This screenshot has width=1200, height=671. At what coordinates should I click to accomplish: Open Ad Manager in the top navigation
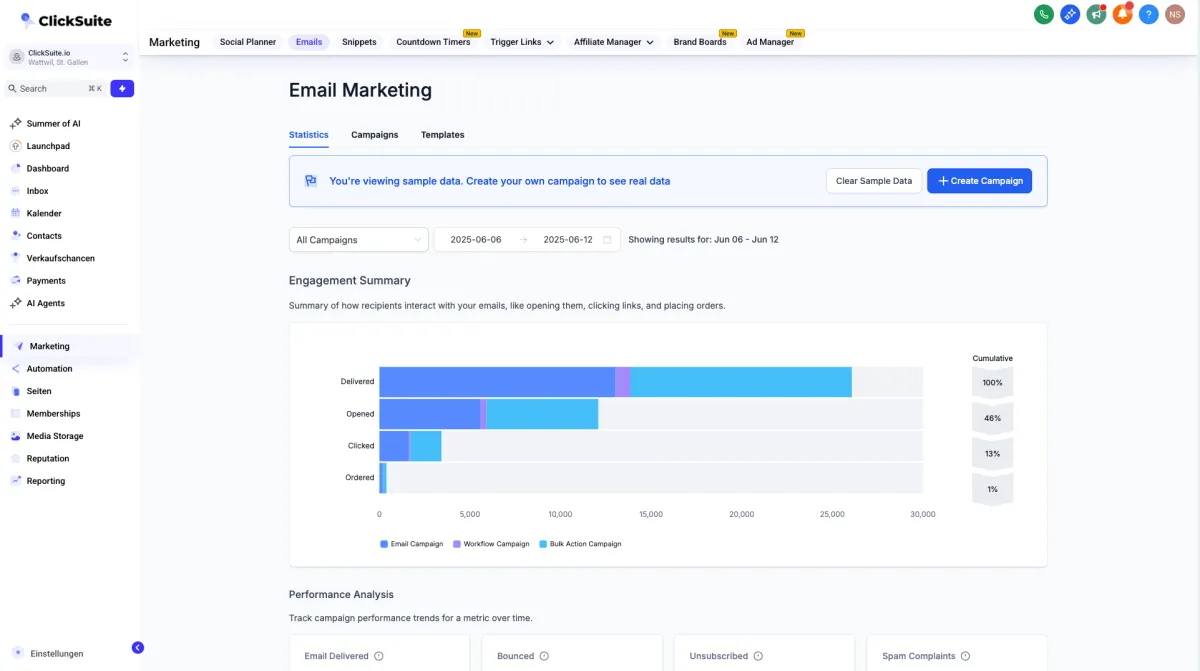pos(770,42)
